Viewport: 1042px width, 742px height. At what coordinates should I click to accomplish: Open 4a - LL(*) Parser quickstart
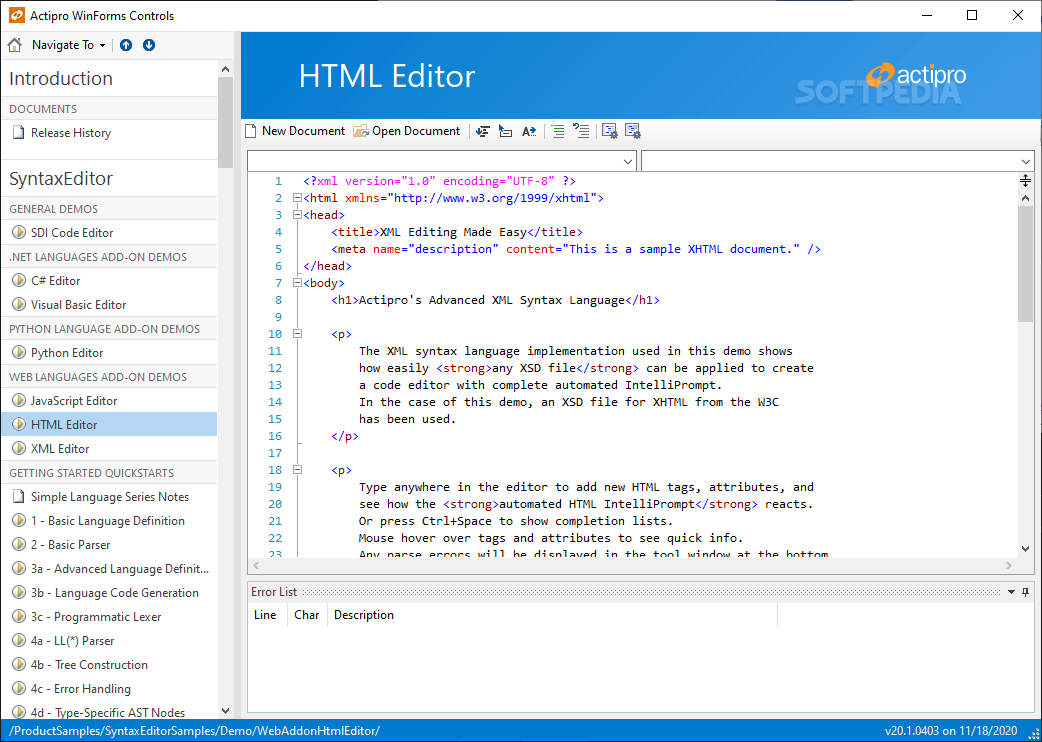tap(109, 640)
